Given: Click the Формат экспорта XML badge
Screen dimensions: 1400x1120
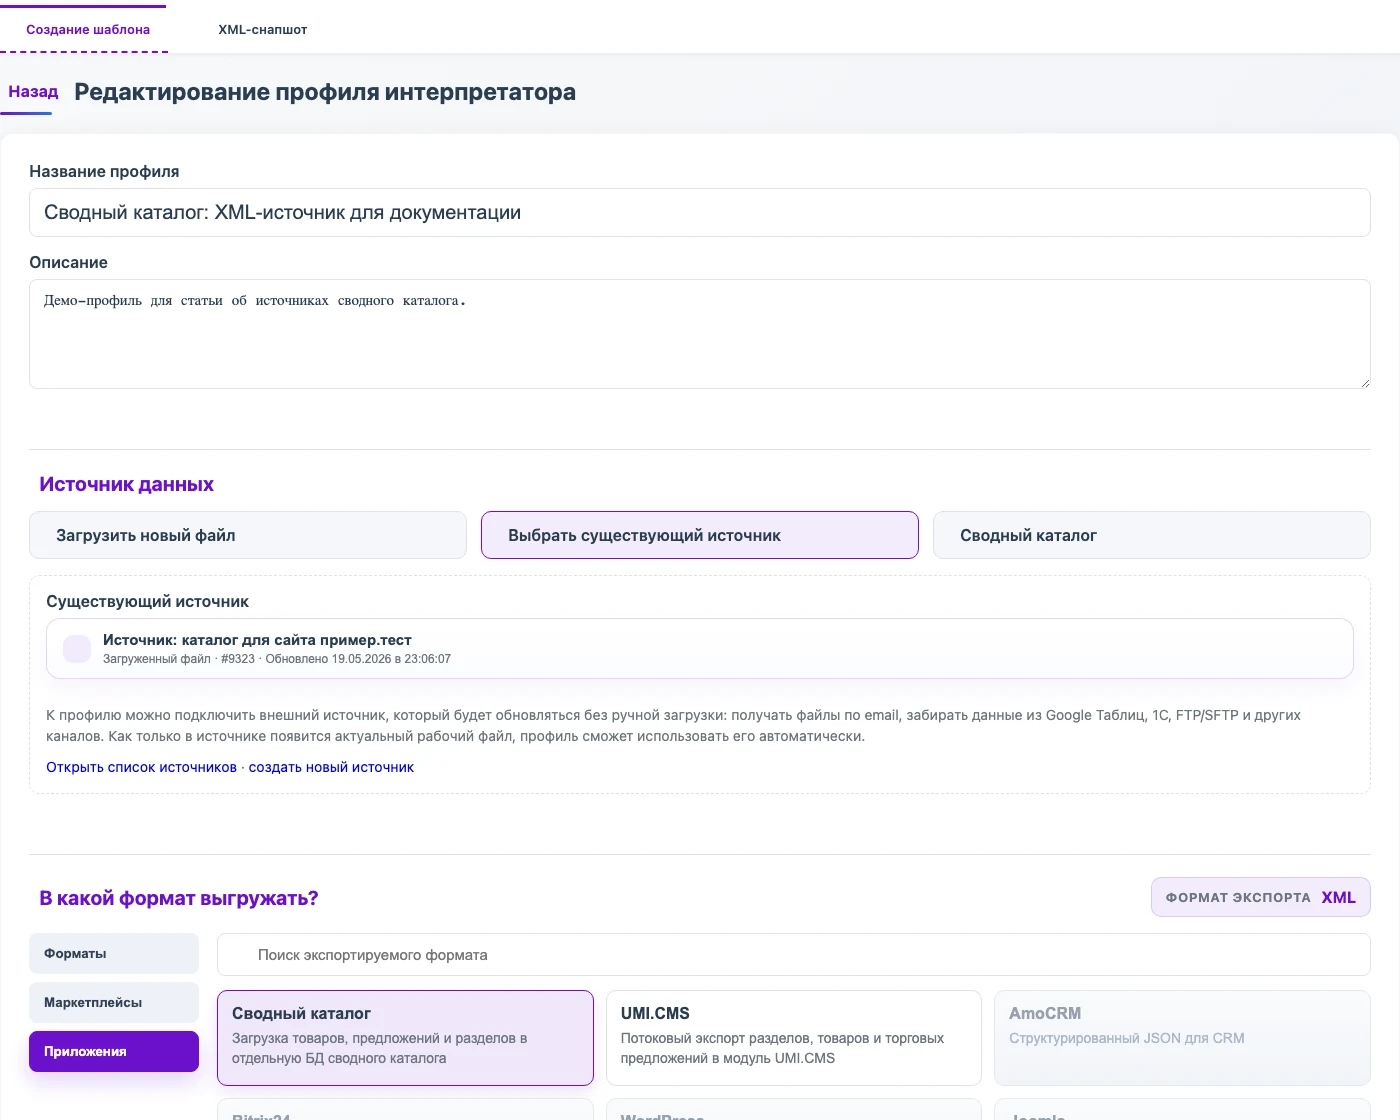Looking at the screenshot, I should point(1260,897).
